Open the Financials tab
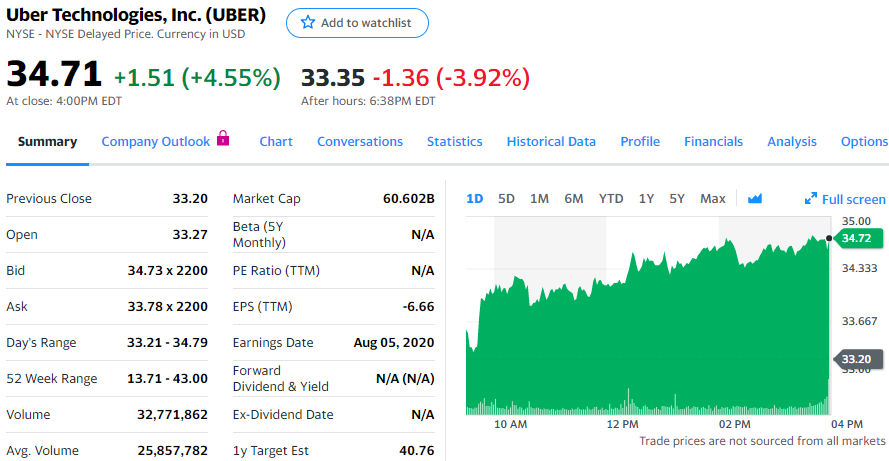This screenshot has height=461, width=889. [713, 141]
